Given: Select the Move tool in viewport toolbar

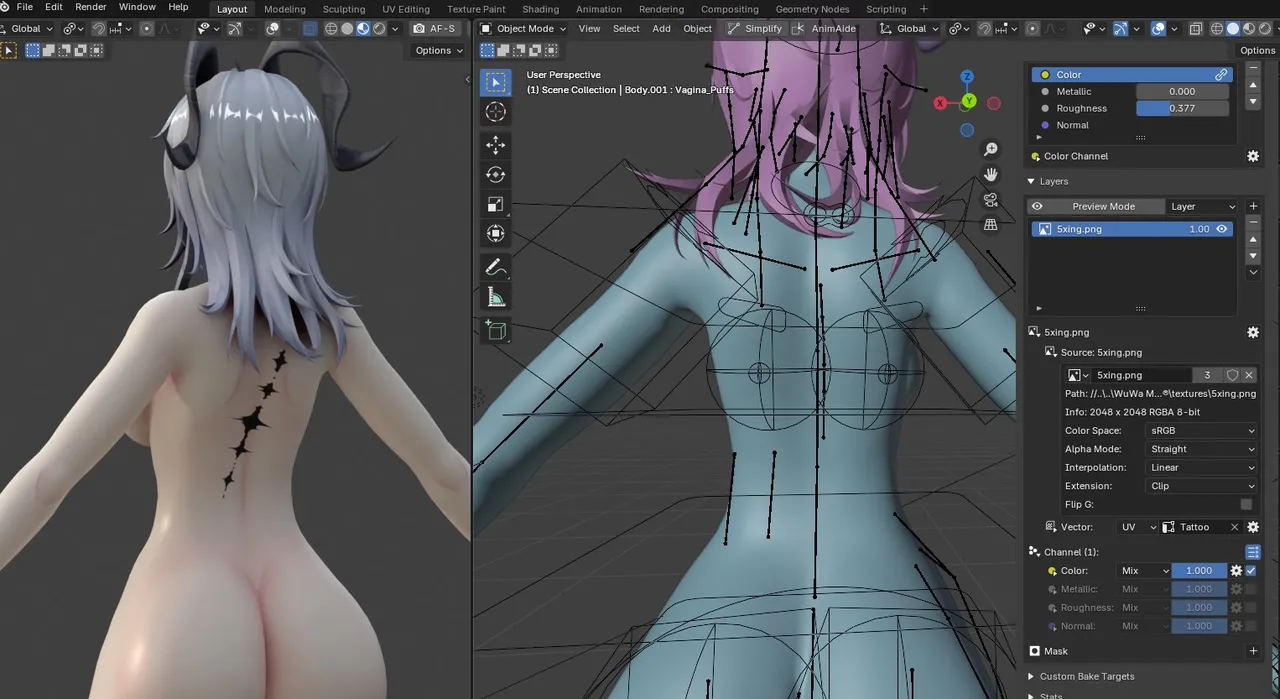Looking at the screenshot, I should pos(496,145).
